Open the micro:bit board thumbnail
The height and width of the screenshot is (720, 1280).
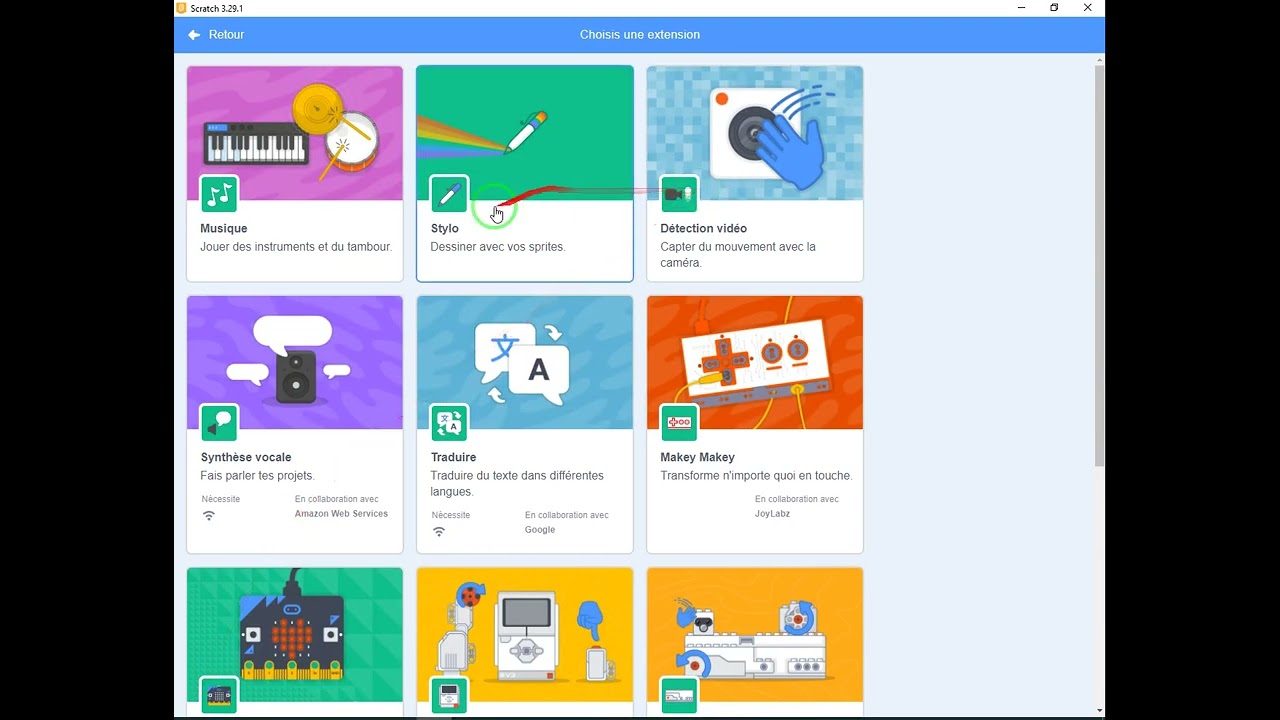click(295, 635)
